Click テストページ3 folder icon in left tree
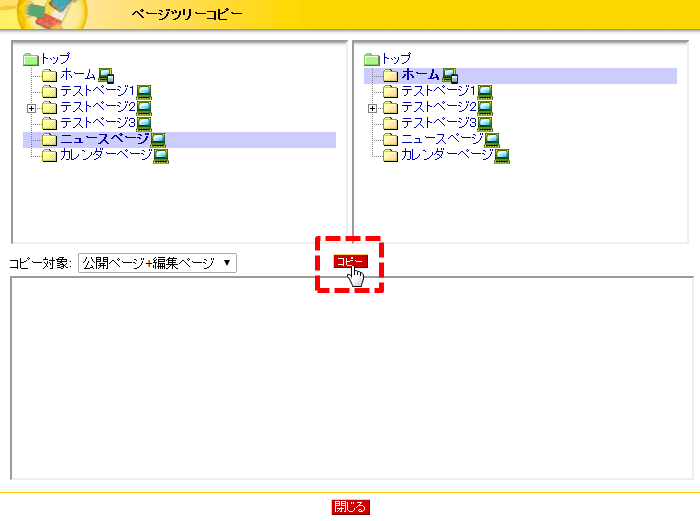The height and width of the screenshot is (521, 700). 49,123
